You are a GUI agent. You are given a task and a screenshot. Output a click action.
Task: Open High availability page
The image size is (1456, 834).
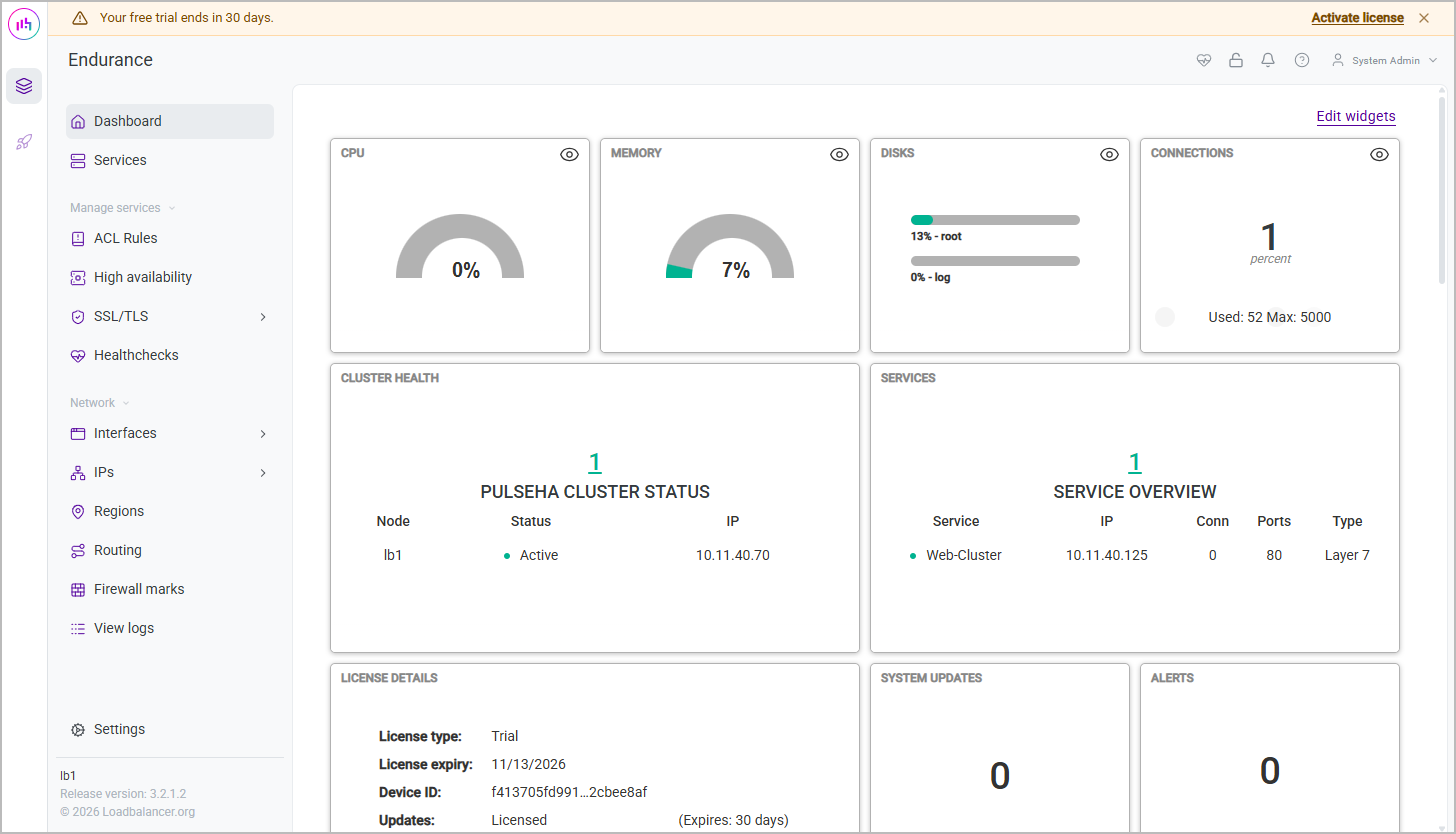pyautogui.click(x=170, y=277)
